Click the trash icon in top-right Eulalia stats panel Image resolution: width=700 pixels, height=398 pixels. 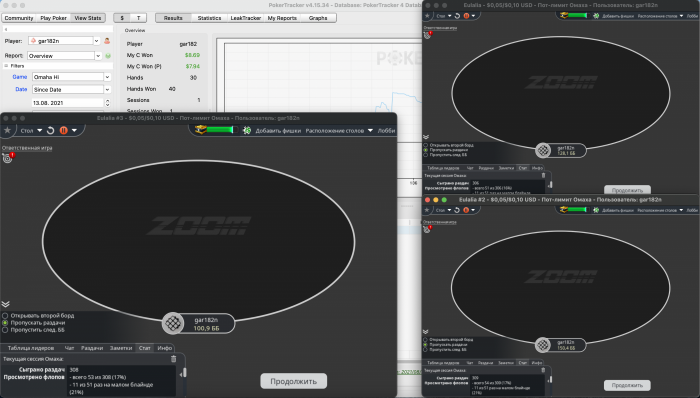pyautogui.click(x=543, y=175)
